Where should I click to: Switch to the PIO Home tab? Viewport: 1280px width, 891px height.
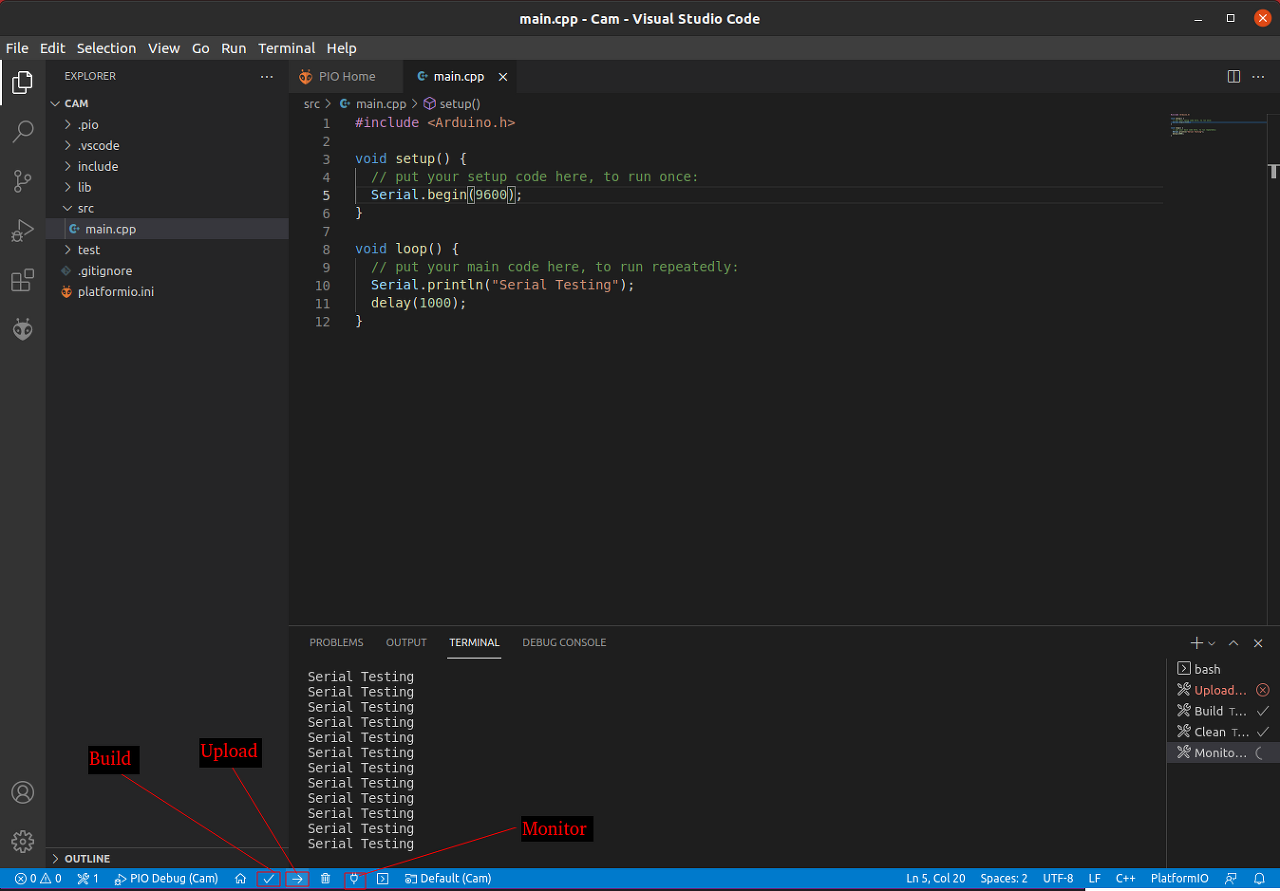point(347,76)
